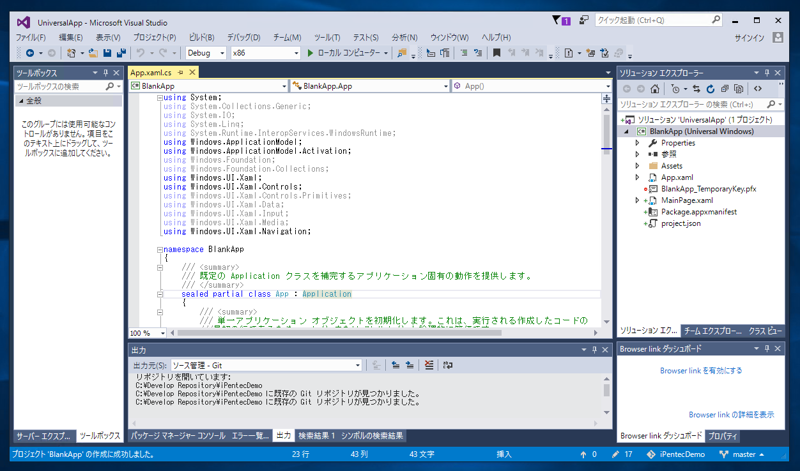
Task: Click Show All Files icon in Solution Explorer
Action: pyautogui.click(x=738, y=89)
